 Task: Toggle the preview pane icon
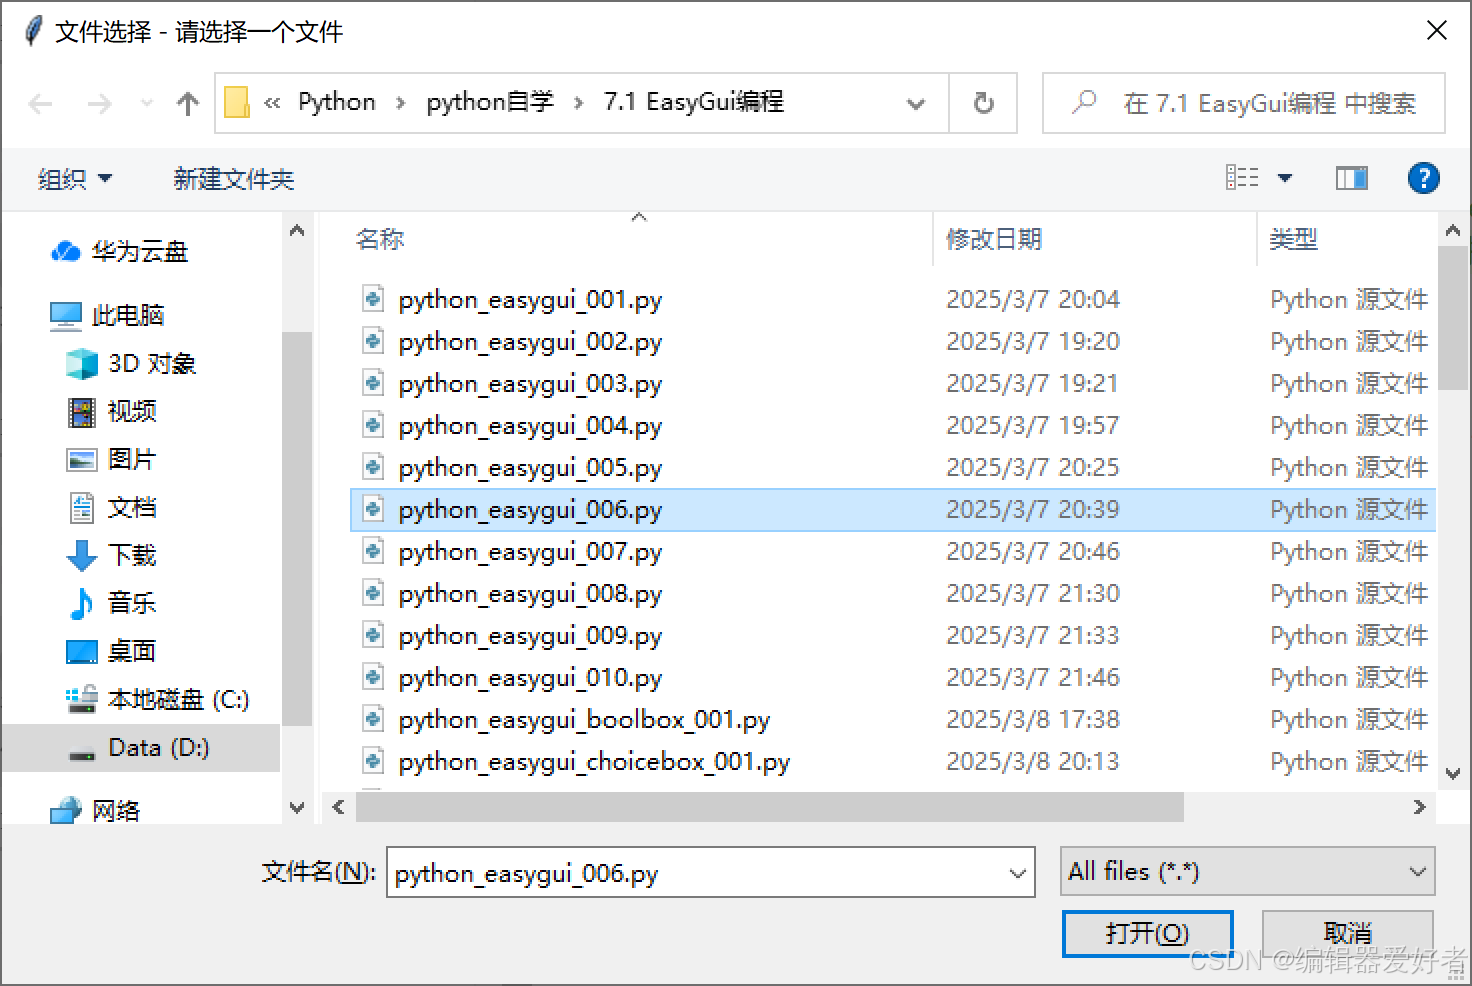(1351, 178)
